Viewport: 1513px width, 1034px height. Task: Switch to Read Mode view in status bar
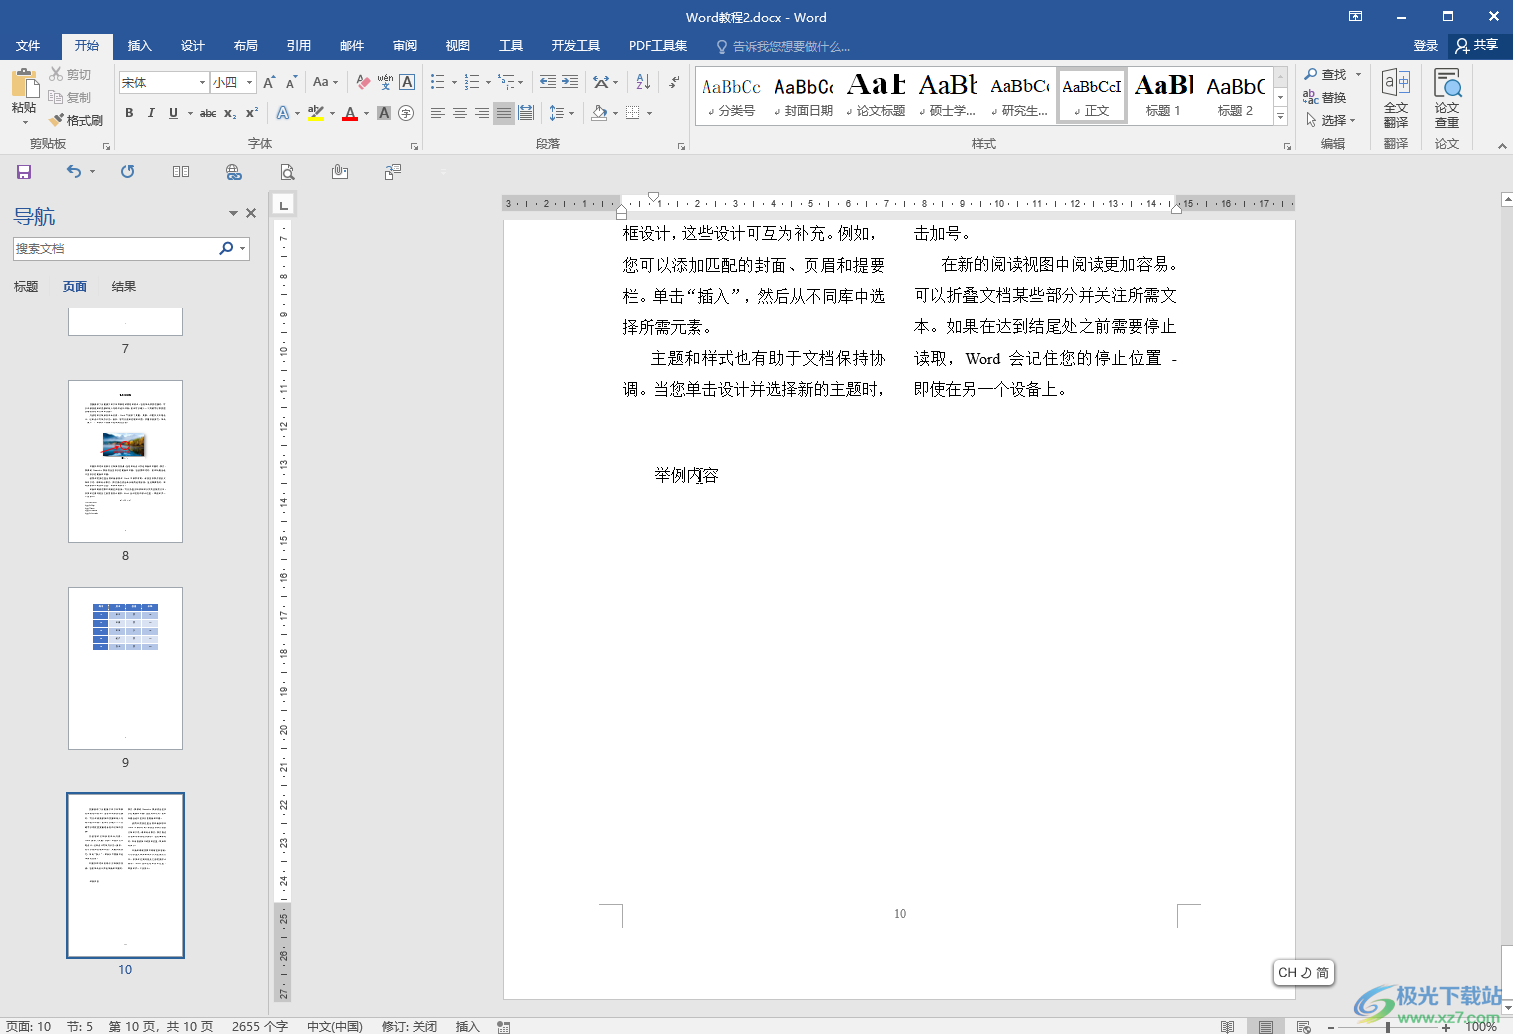pyautogui.click(x=1228, y=1026)
